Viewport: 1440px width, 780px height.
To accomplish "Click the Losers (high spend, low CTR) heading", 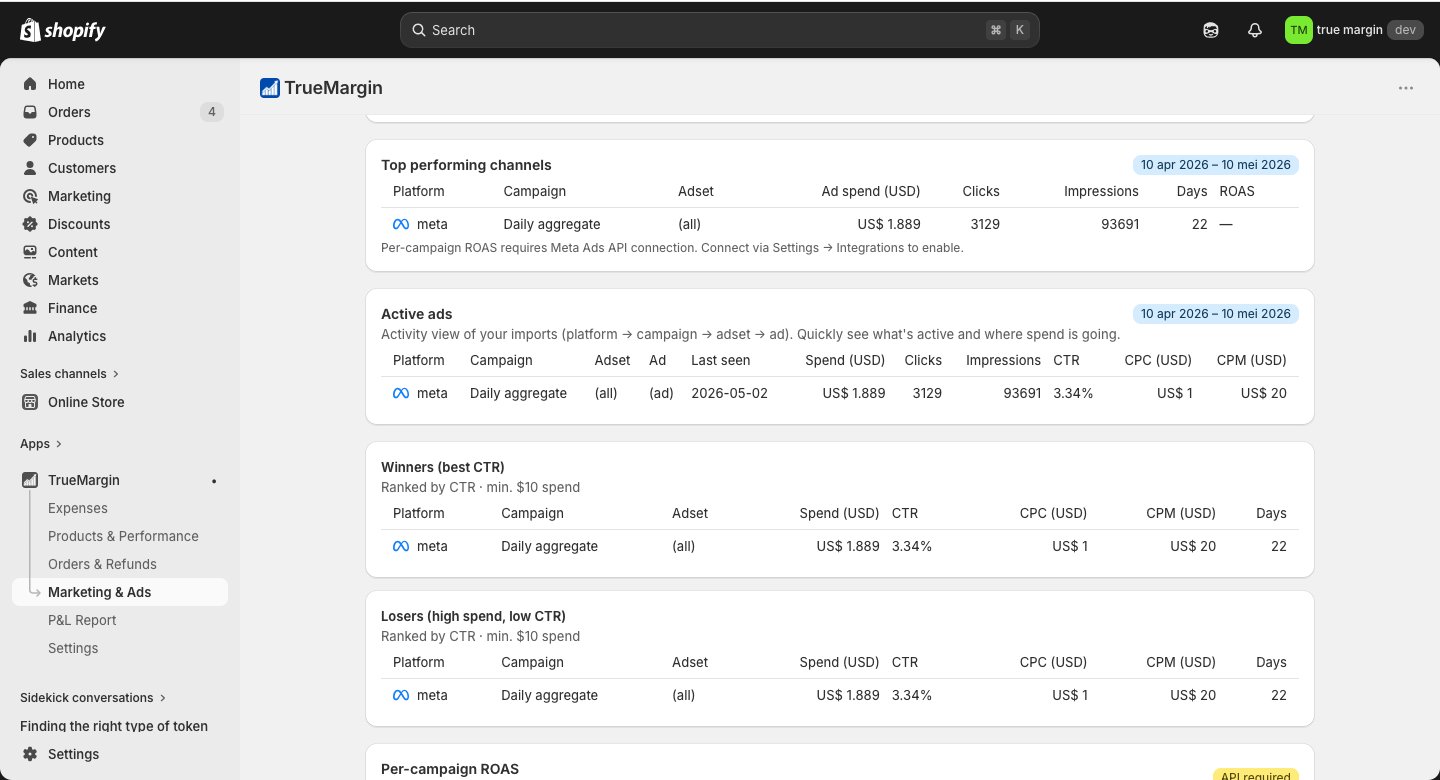I will [473, 616].
